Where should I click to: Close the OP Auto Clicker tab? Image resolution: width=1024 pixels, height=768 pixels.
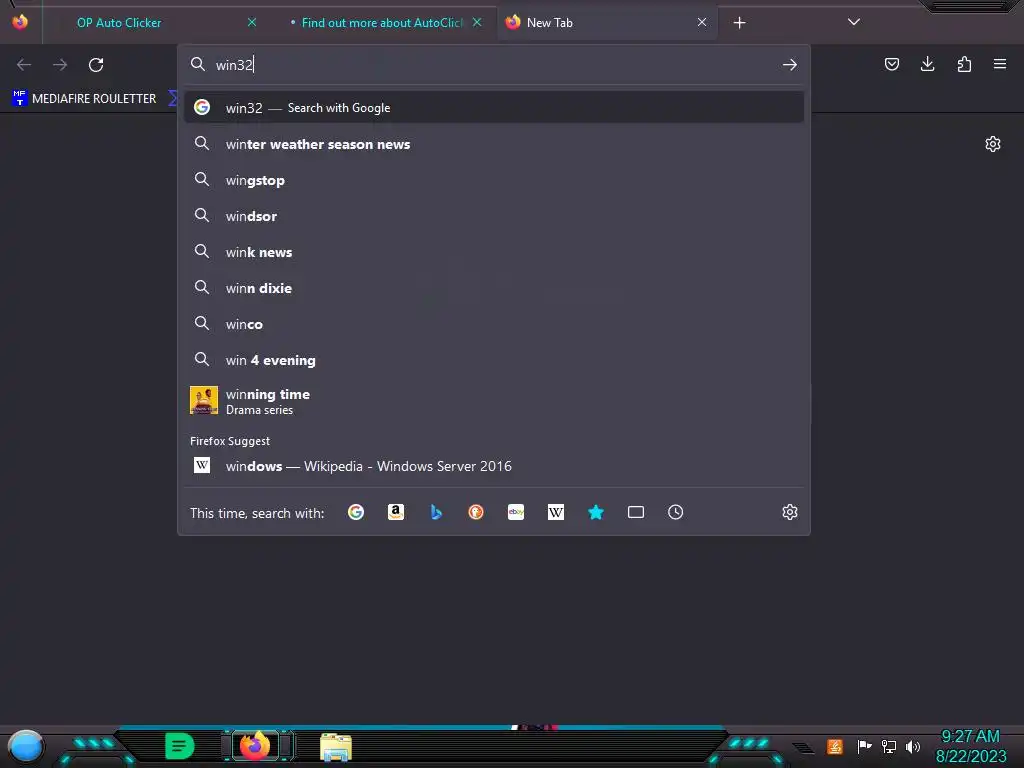tap(252, 23)
